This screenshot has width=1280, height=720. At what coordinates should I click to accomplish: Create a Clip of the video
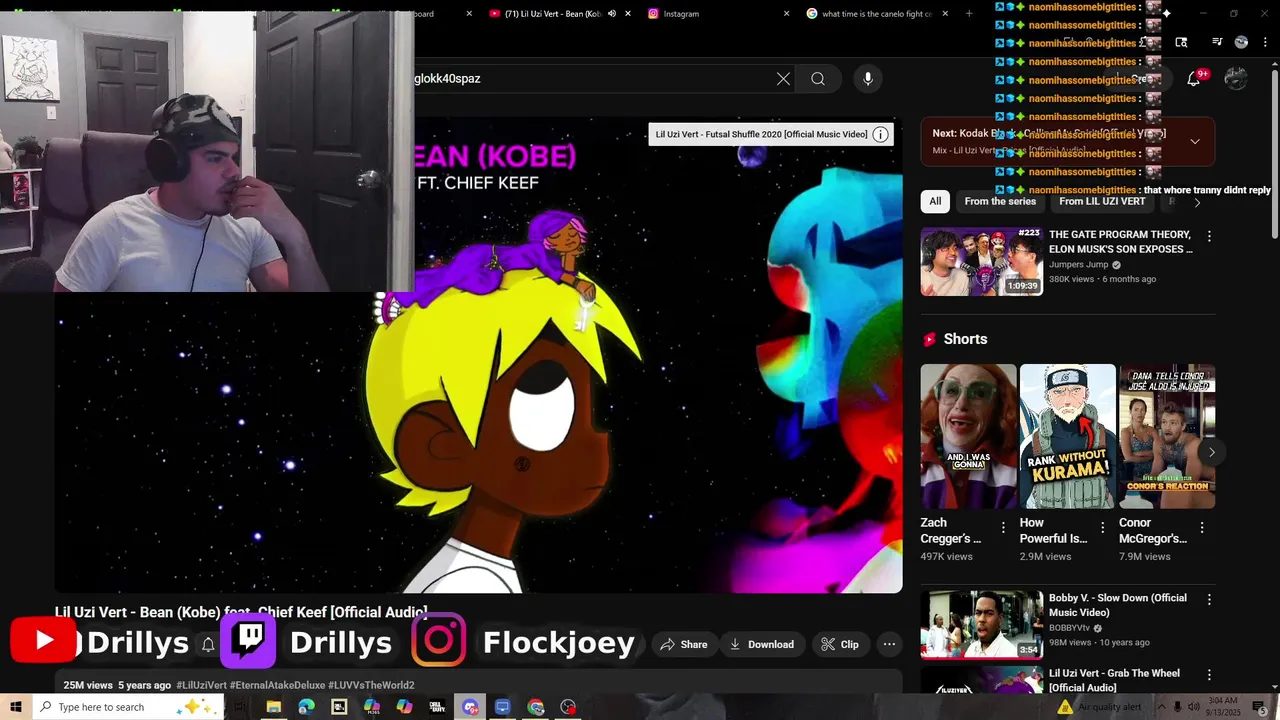point(840,645)
